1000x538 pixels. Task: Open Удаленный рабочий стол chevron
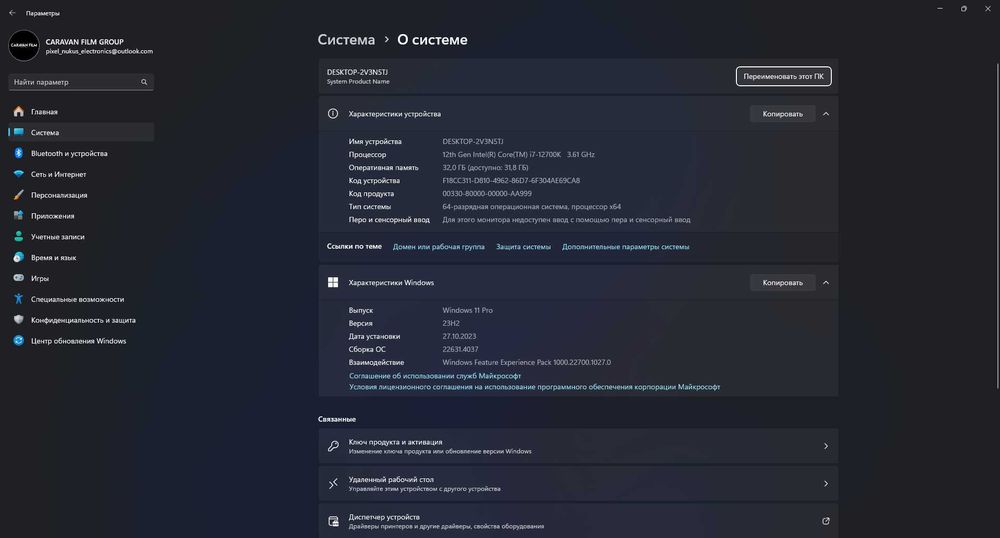click(x=826, y=484)
